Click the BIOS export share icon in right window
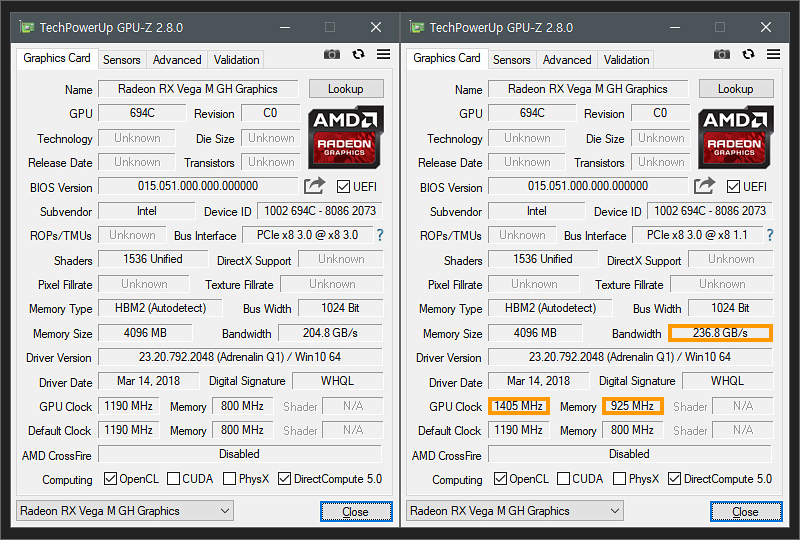Screen dimensions: 800x540 [x=704, y=186]
